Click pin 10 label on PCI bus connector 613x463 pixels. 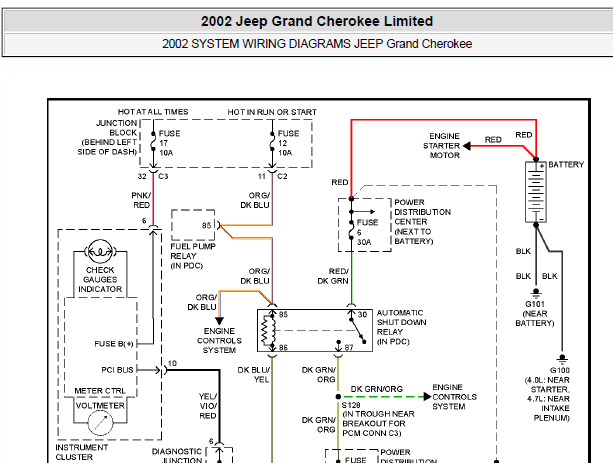pos(172,363)
